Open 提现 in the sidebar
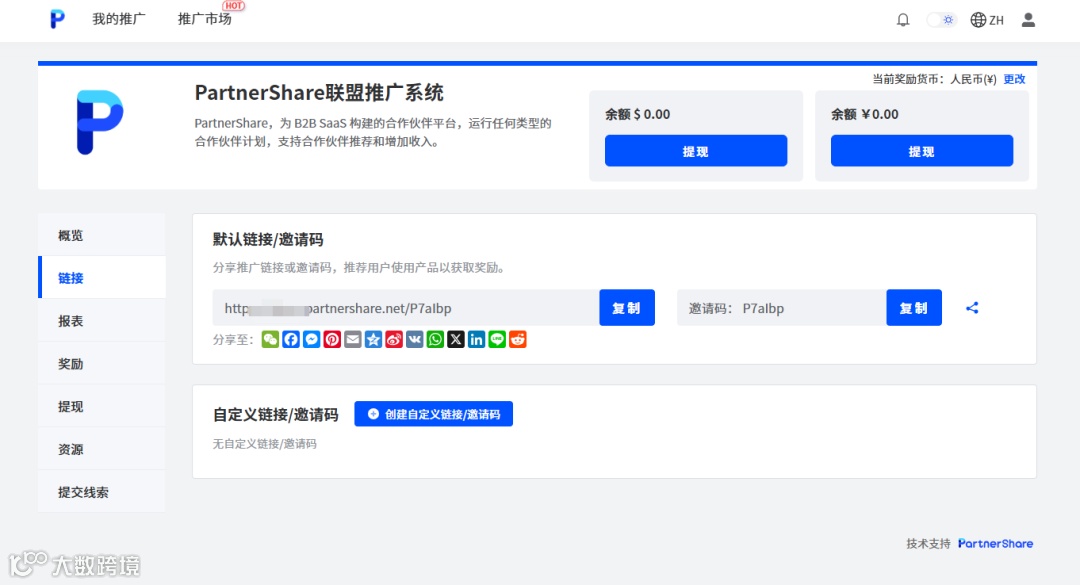1080x585 pixels. 102,406
